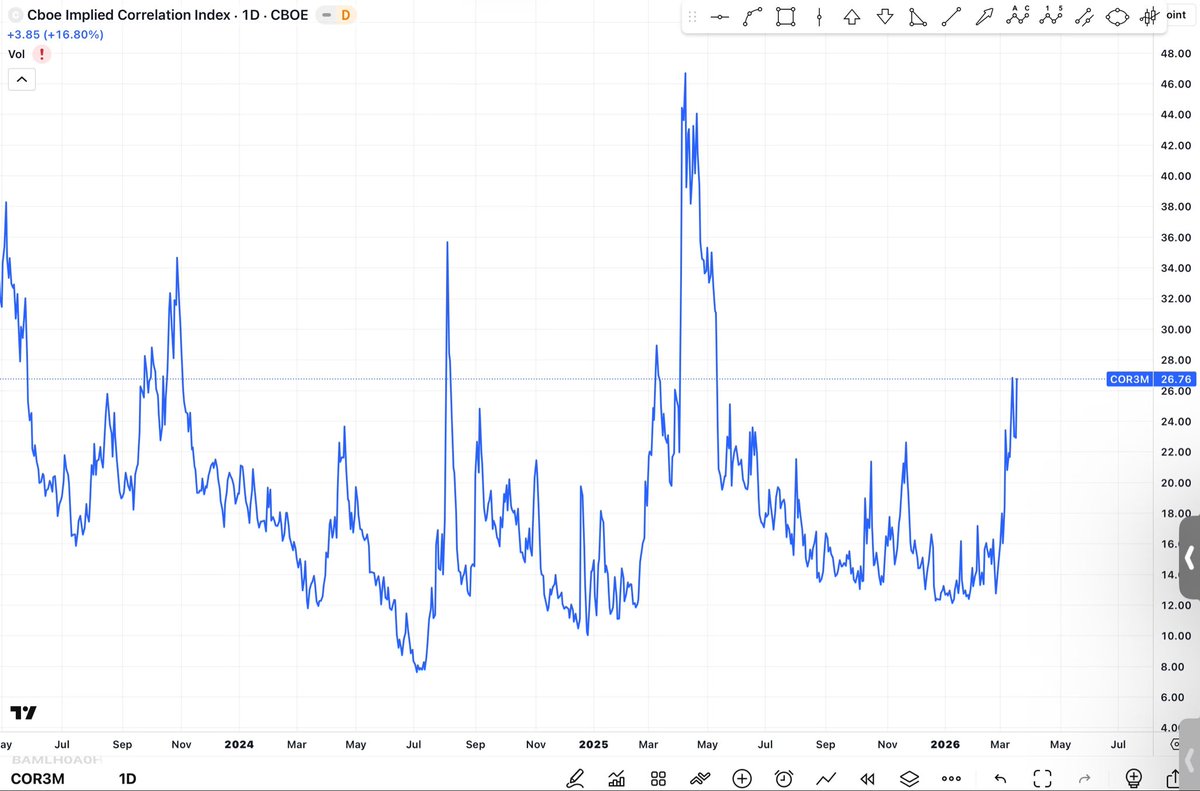Viewport: 1200px width, 791px height.
Task: Select the Elliott impulse wave 12345 tool
Action: 1050,16
